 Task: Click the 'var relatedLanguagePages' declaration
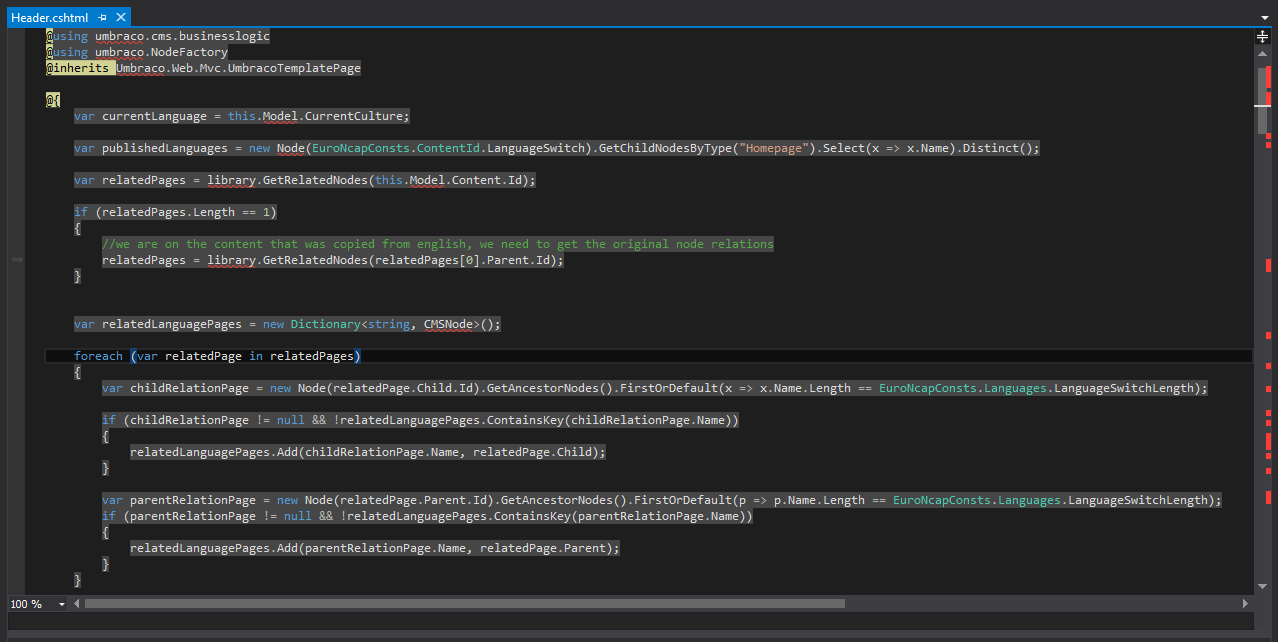[158, 324]
